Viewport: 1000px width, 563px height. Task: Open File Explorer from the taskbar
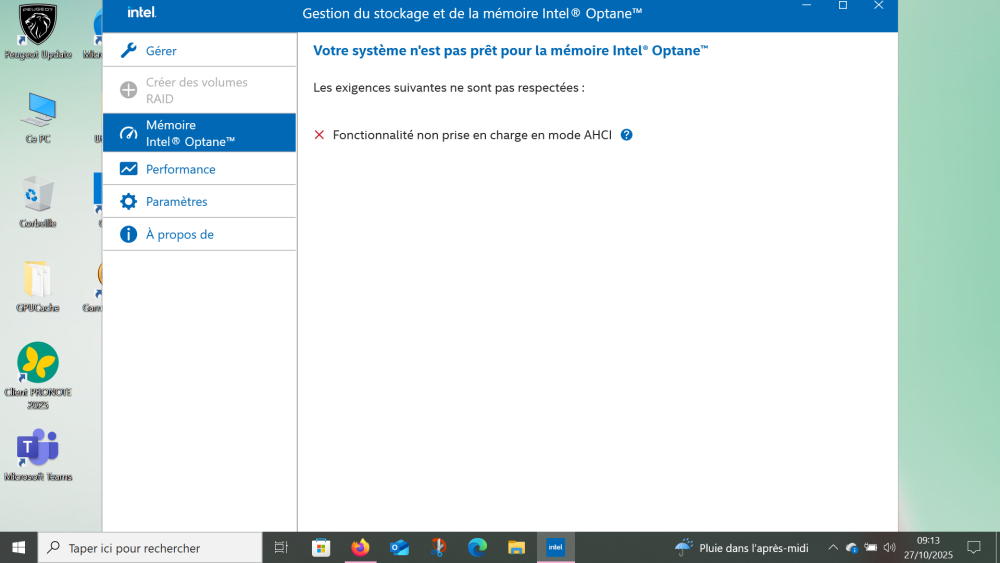[x=516, y=548]
